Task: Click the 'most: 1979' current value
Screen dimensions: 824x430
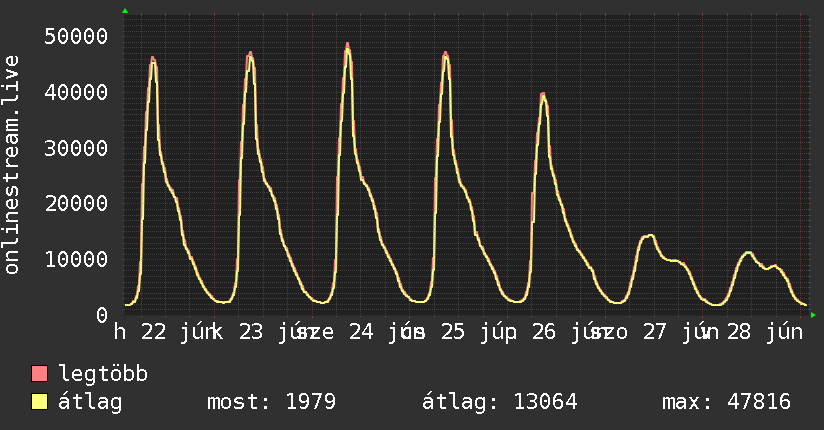Action: [271, 402]
